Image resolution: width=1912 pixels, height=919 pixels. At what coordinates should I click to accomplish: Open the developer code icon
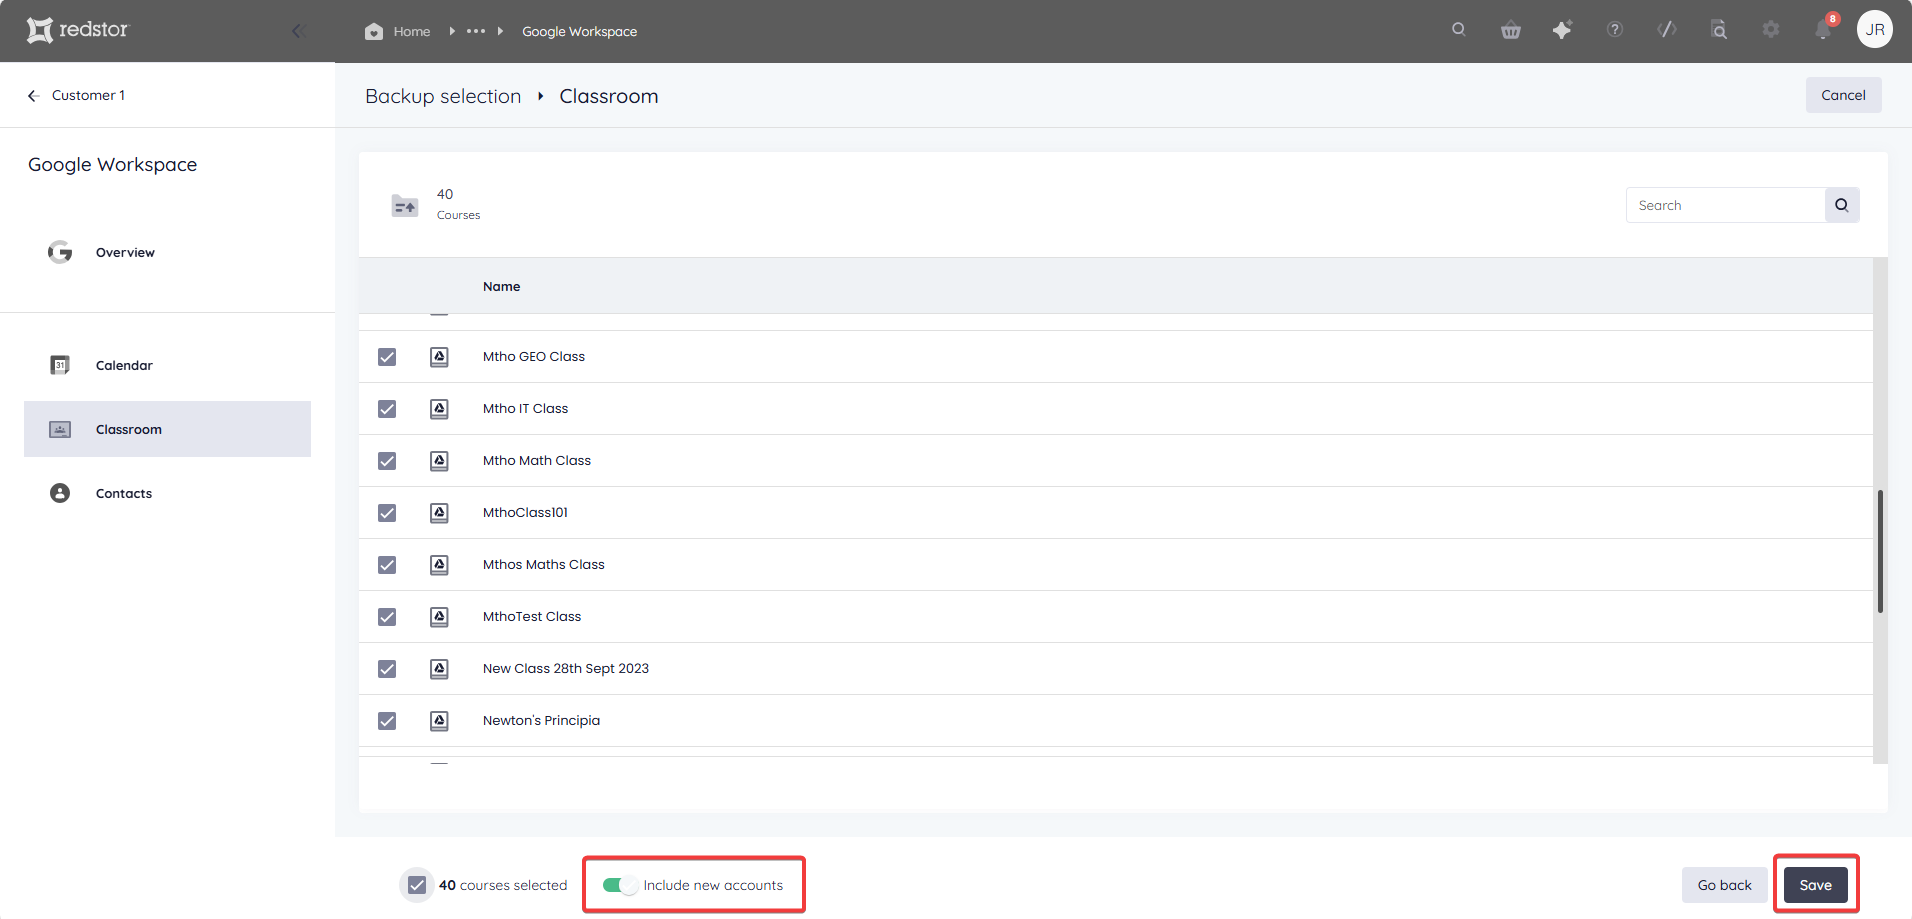tap(1667, 30)
